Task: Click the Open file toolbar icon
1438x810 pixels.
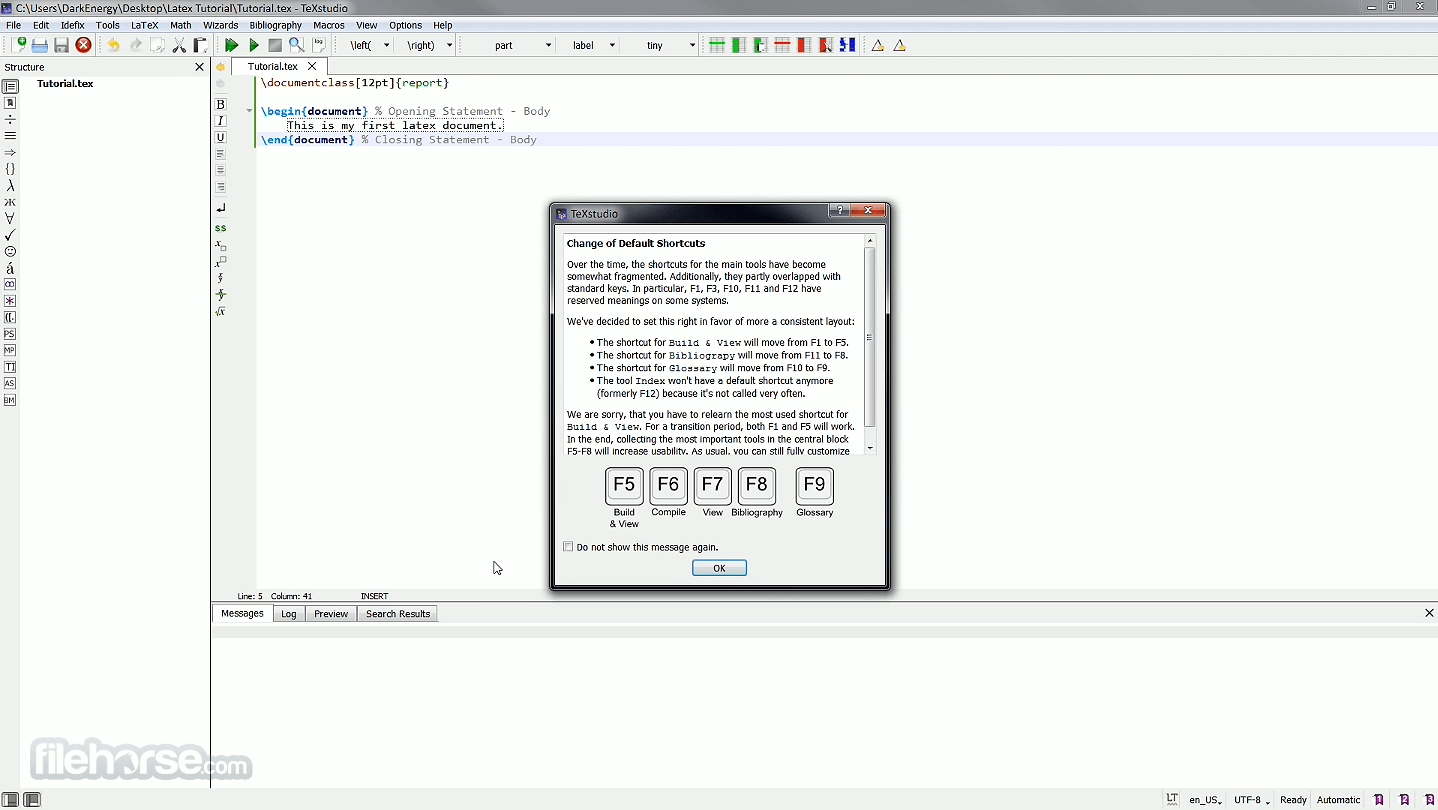Action: 40,45
